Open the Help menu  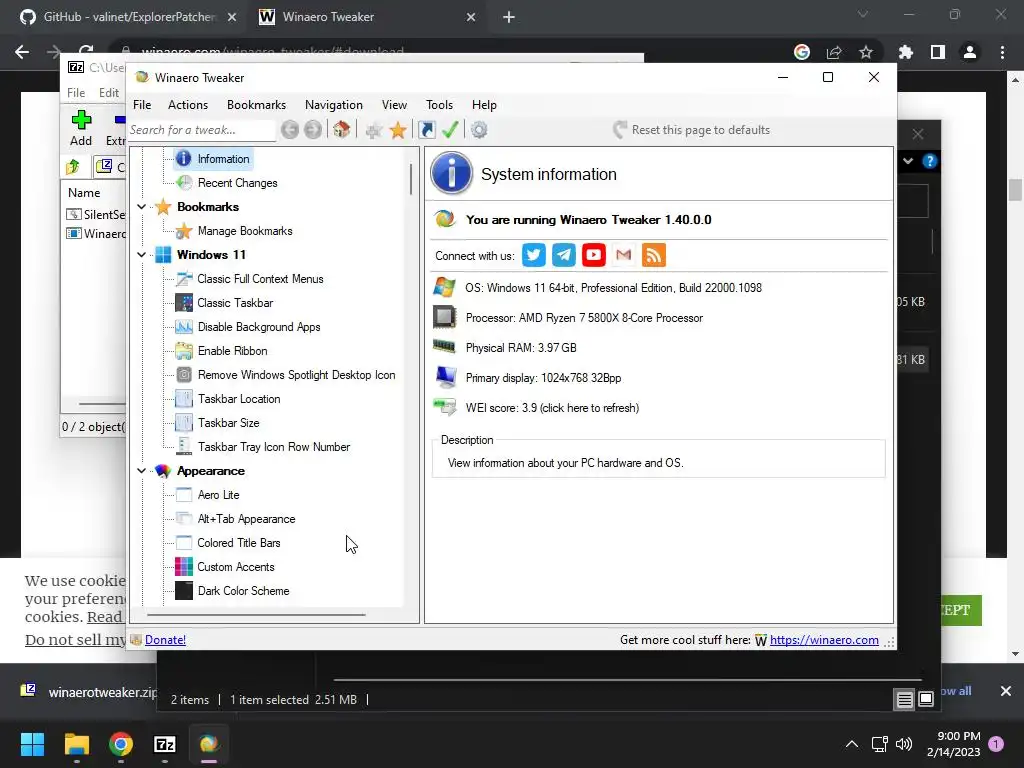pos(485,105)
